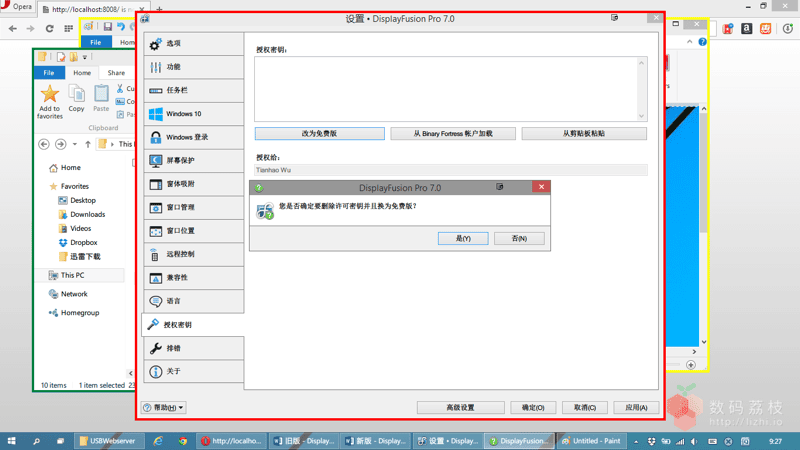Open 排错 troubleshooting section

click(194, 348)
